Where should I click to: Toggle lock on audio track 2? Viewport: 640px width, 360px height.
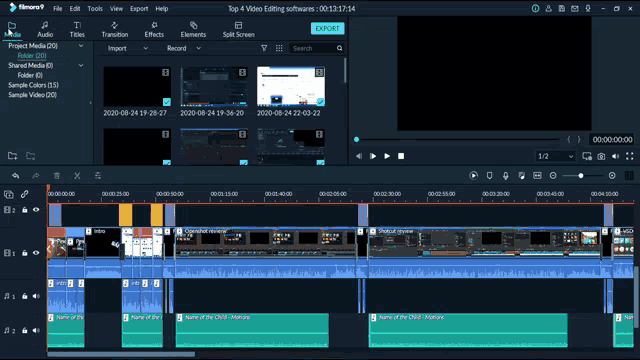point(24,331)
